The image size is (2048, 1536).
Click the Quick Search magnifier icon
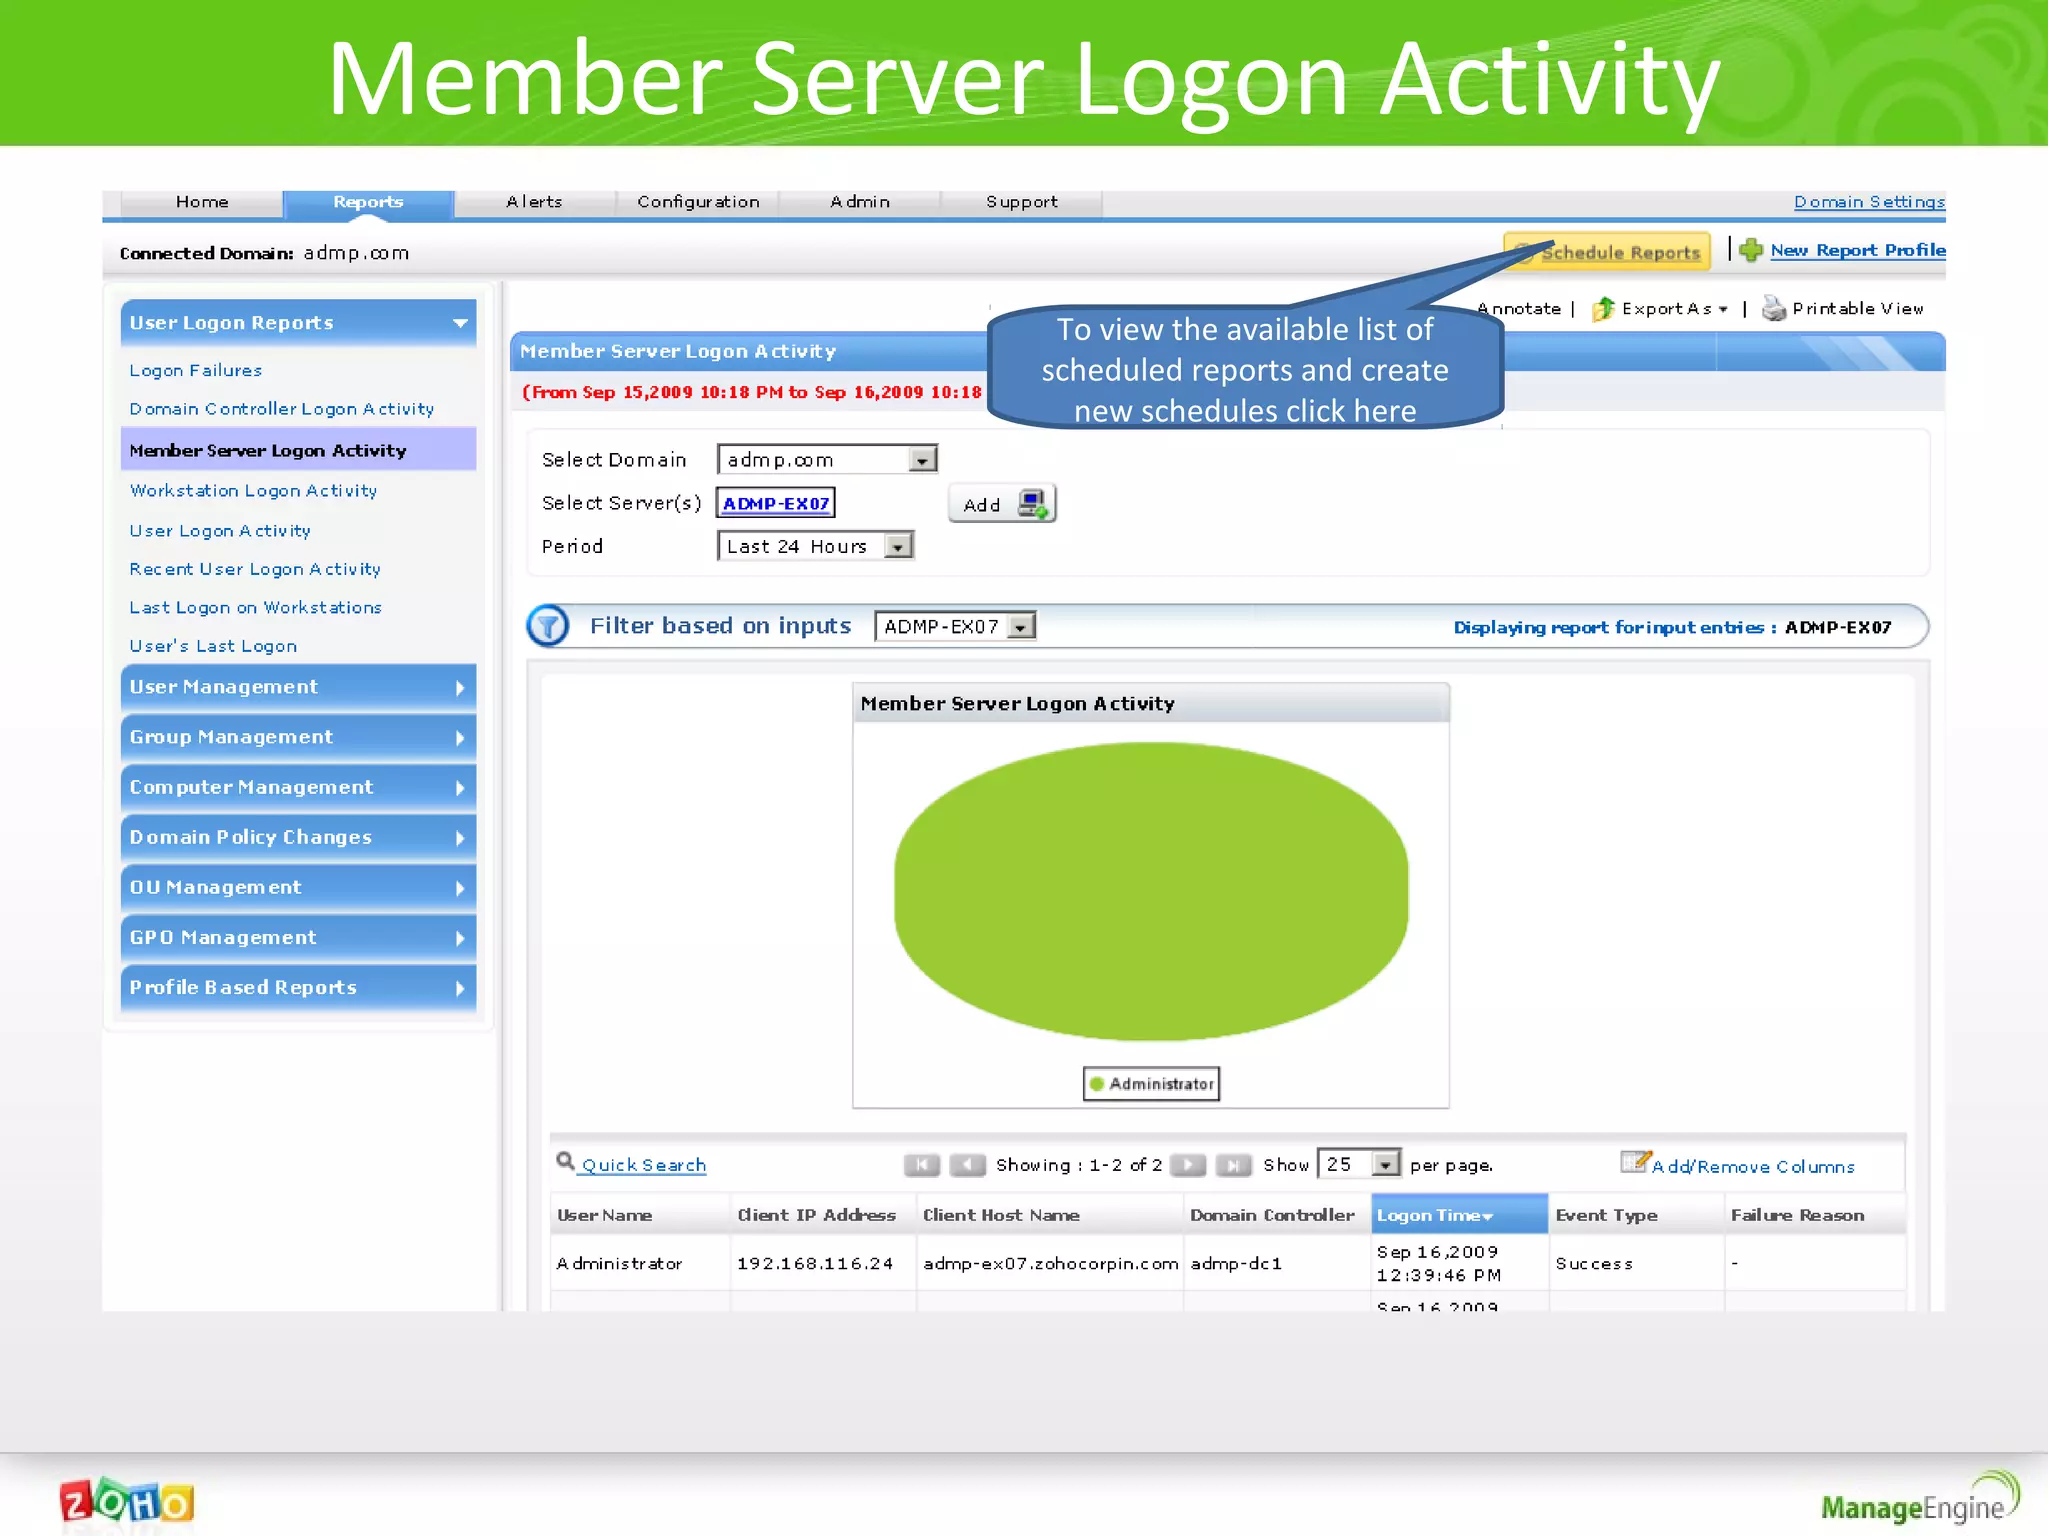click(x=566, y=1161)
